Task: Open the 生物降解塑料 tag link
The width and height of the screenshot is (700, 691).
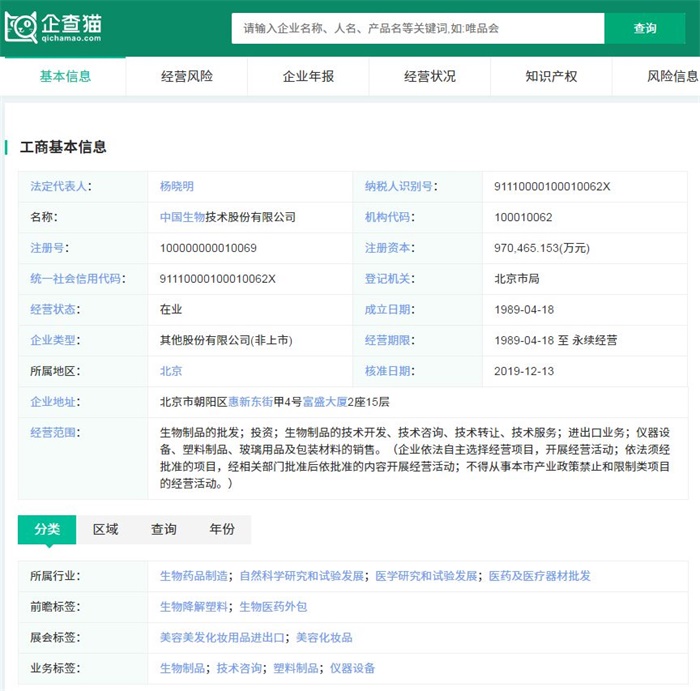Action: pos(194,607)
